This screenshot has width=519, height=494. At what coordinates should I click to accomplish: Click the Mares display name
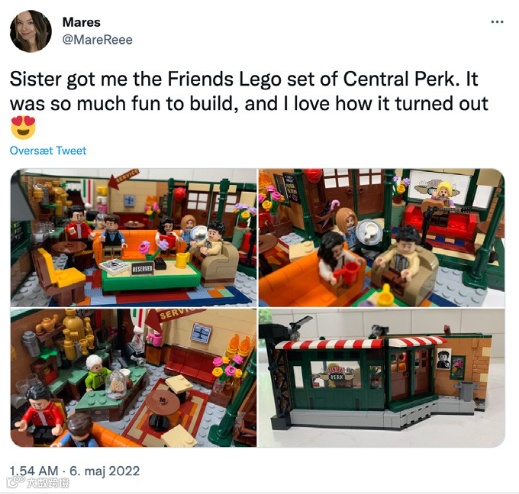(81, 22)
